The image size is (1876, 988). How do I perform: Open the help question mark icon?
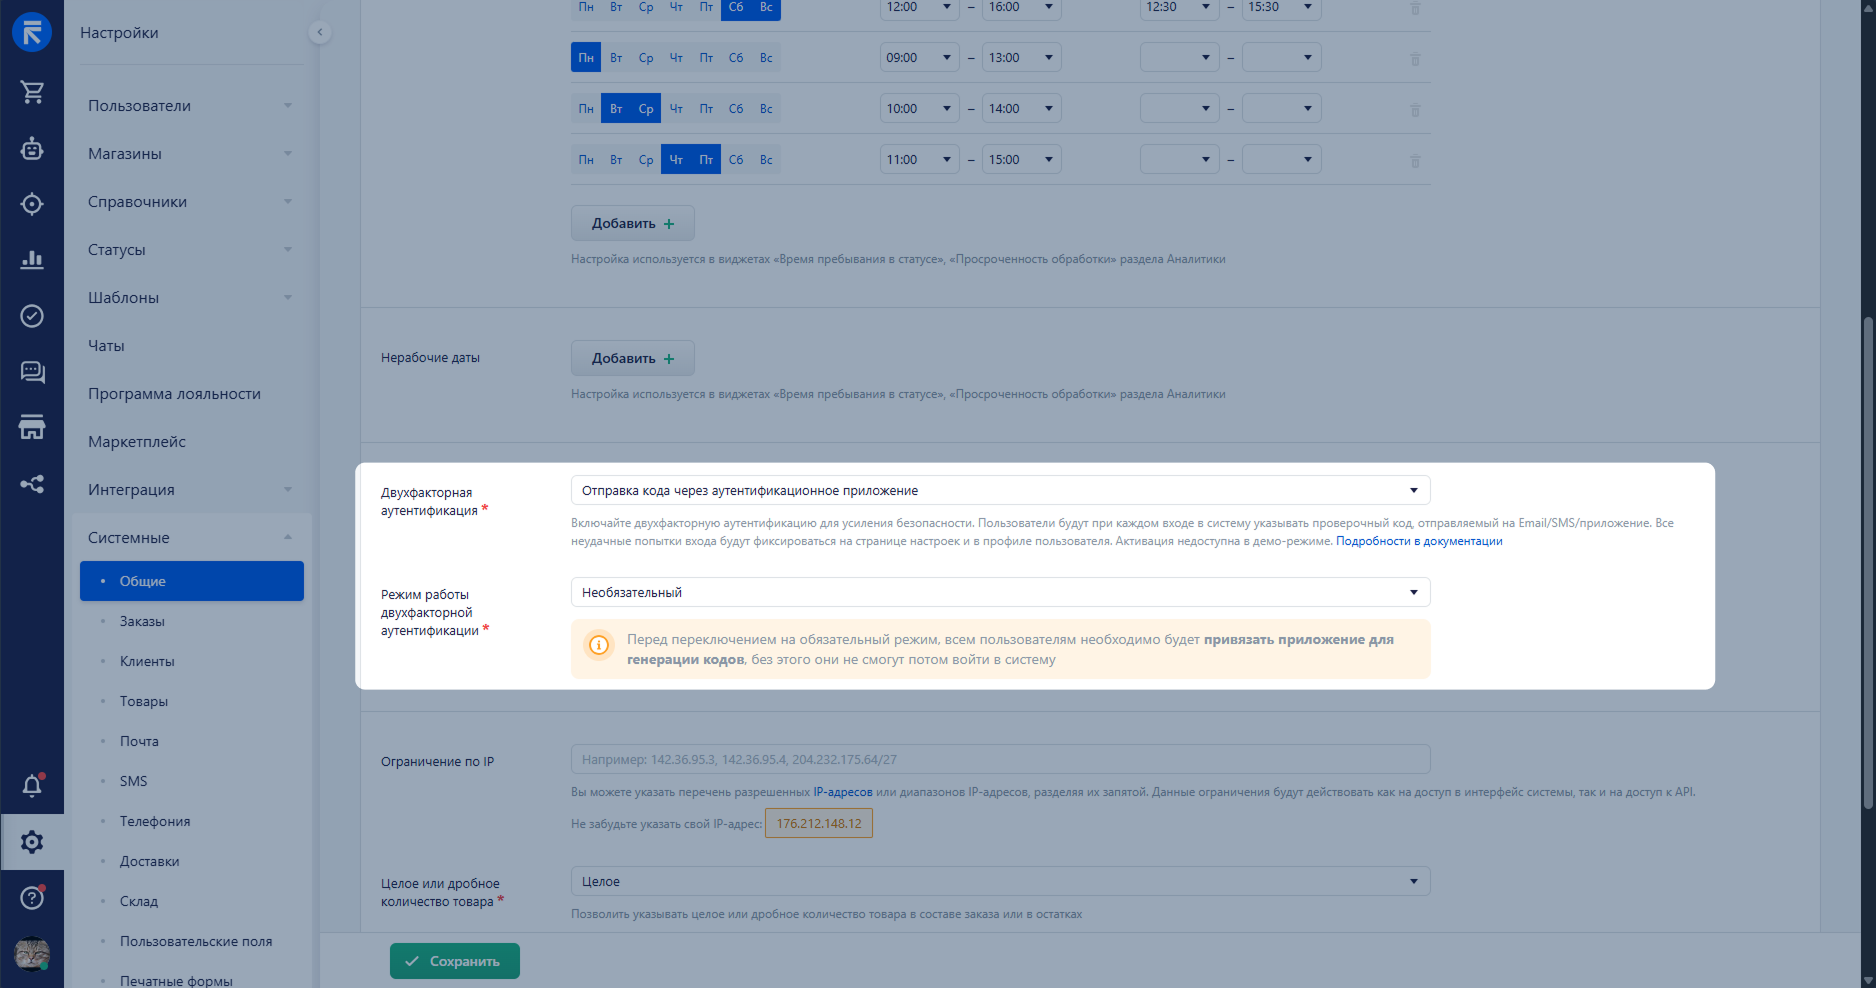click(32, 898)
